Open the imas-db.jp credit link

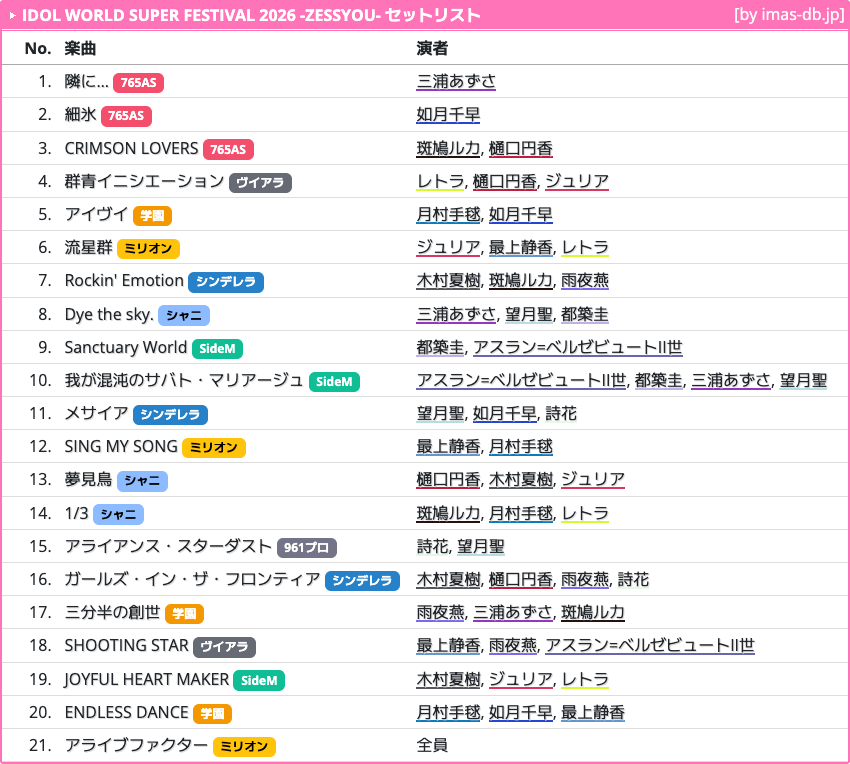tap(789, 15)
